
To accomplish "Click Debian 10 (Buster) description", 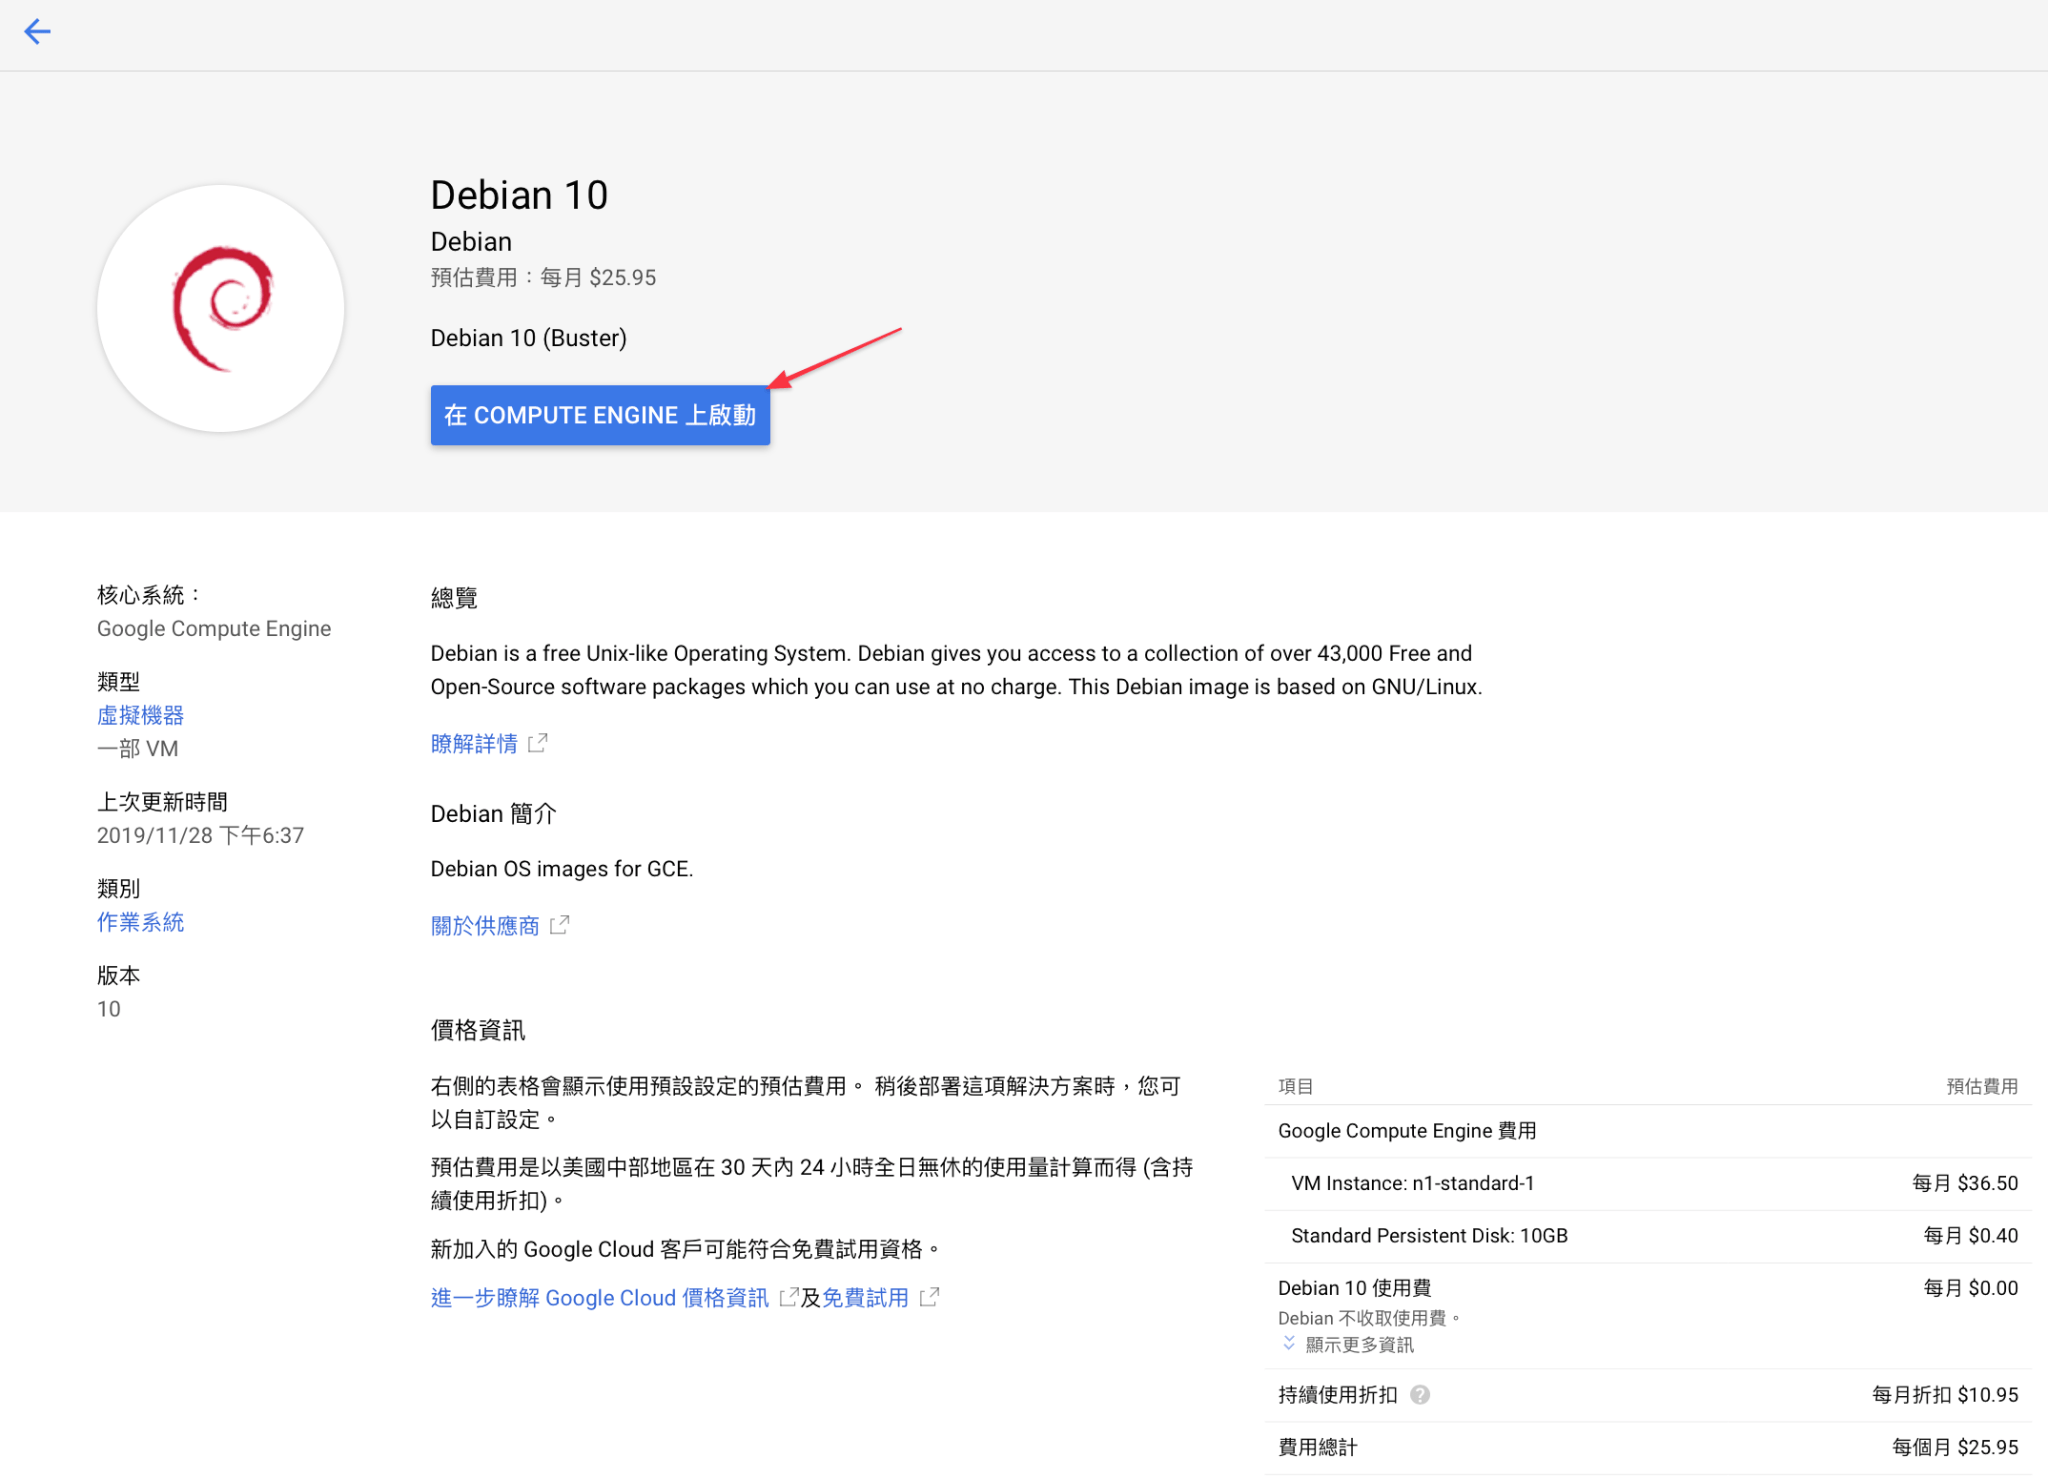I will tap(529, 338).
